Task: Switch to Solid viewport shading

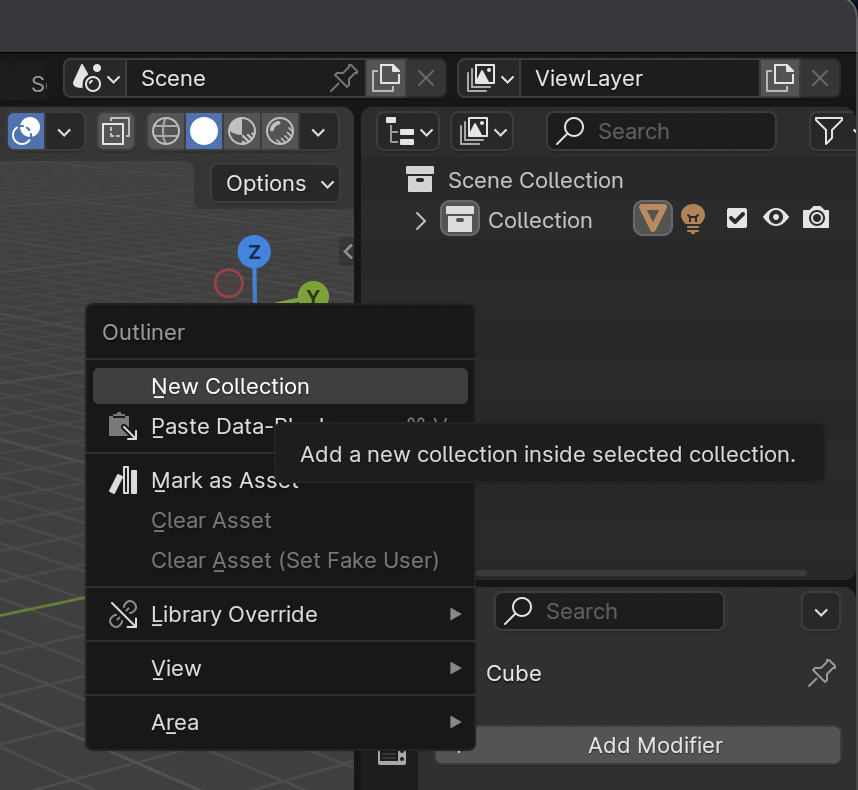Action: point(204,131)
